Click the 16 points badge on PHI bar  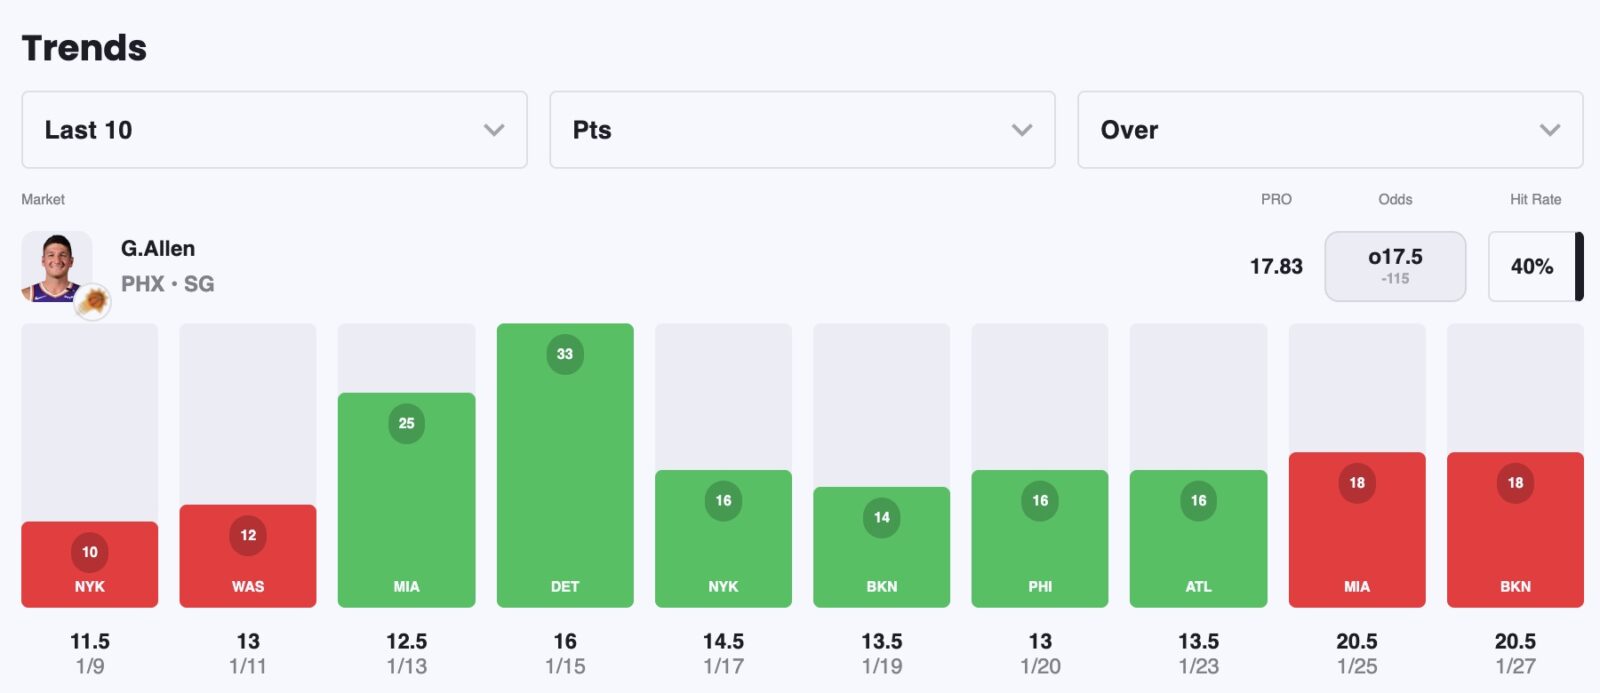(1040, 500)
